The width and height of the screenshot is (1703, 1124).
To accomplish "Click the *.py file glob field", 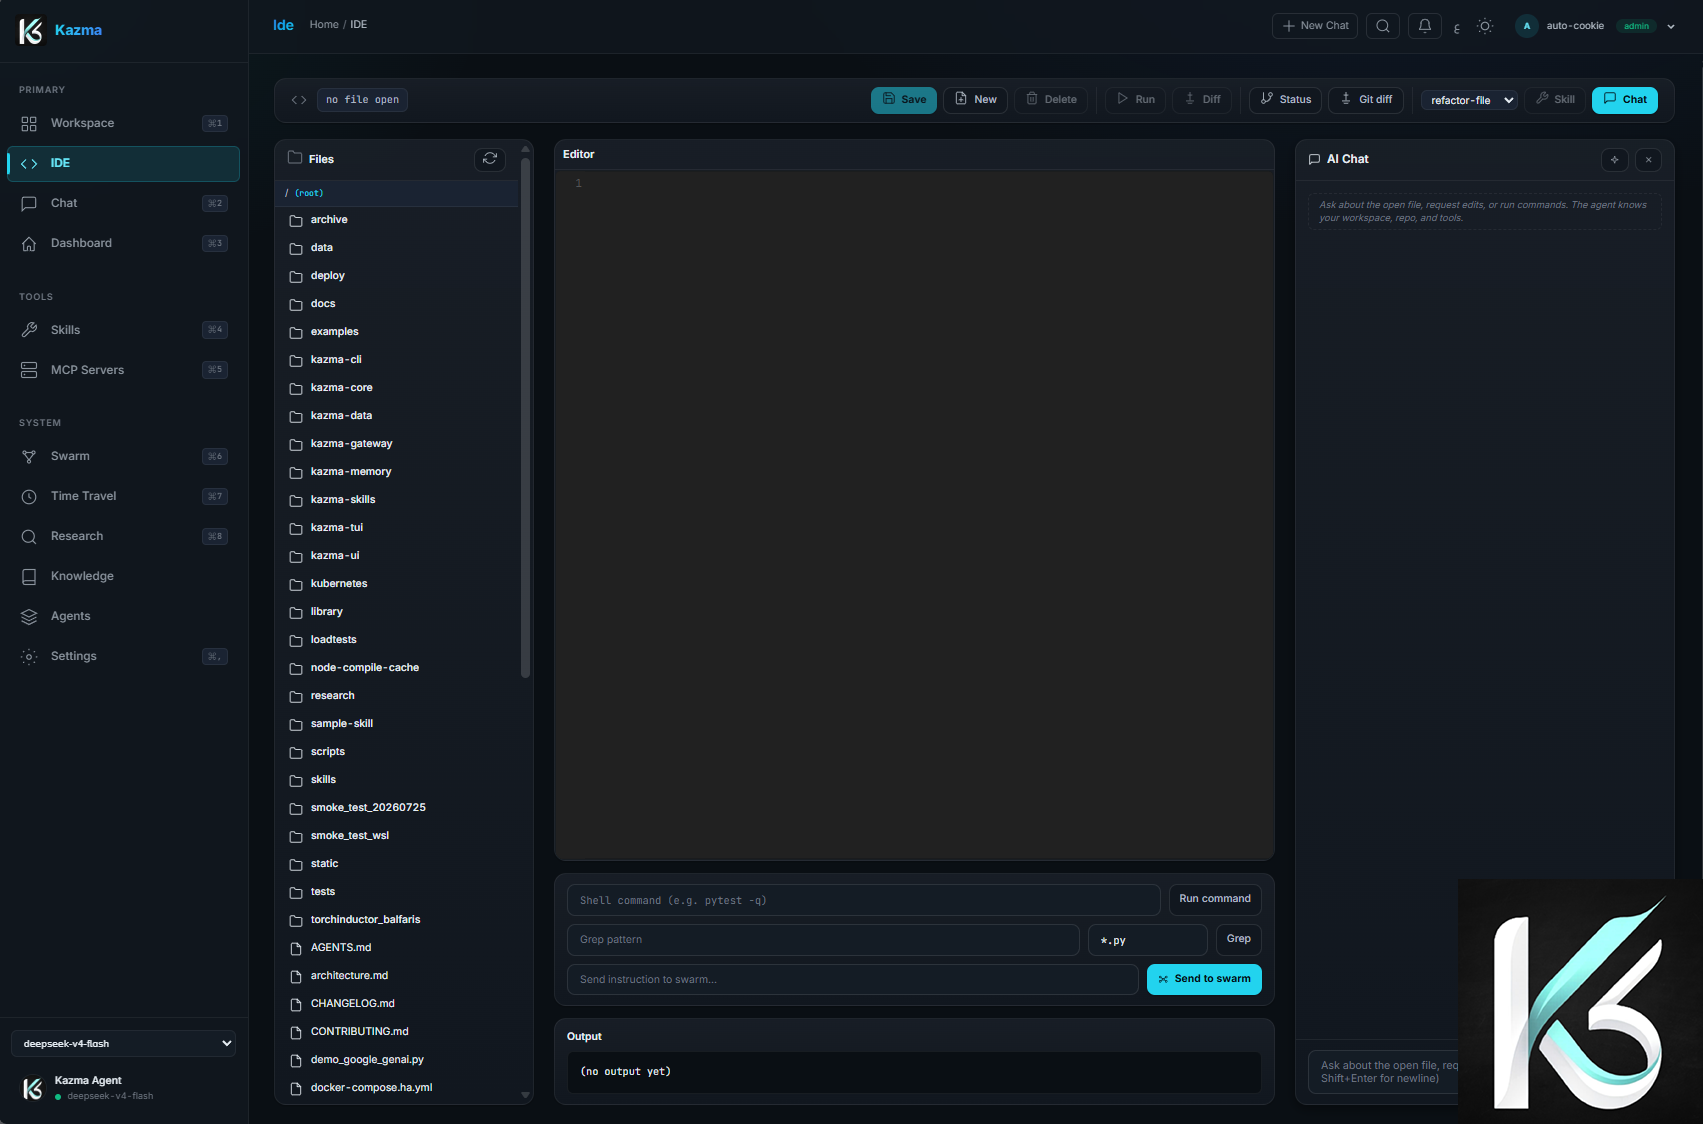I will [1148, 940].
